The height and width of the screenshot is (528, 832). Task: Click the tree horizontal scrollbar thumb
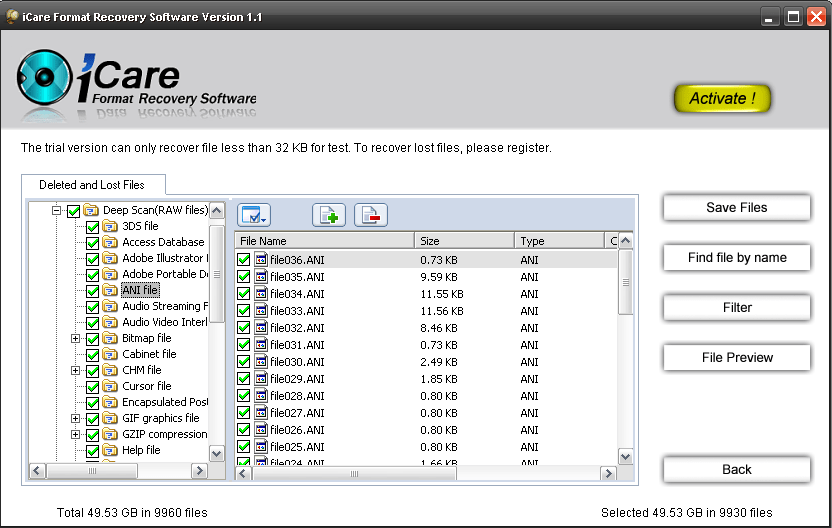[92, 471]
